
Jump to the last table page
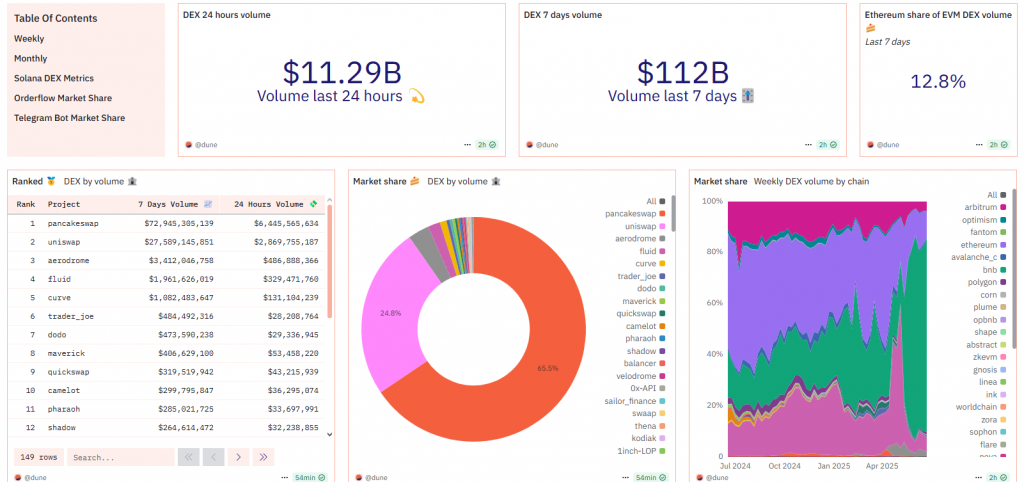[263, 457]
